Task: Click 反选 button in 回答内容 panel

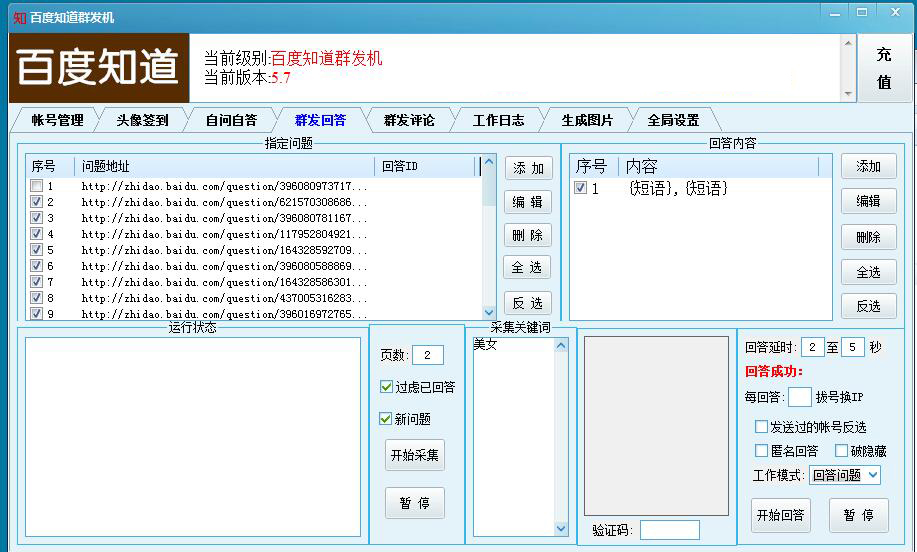Action: (x=868, y=306)
